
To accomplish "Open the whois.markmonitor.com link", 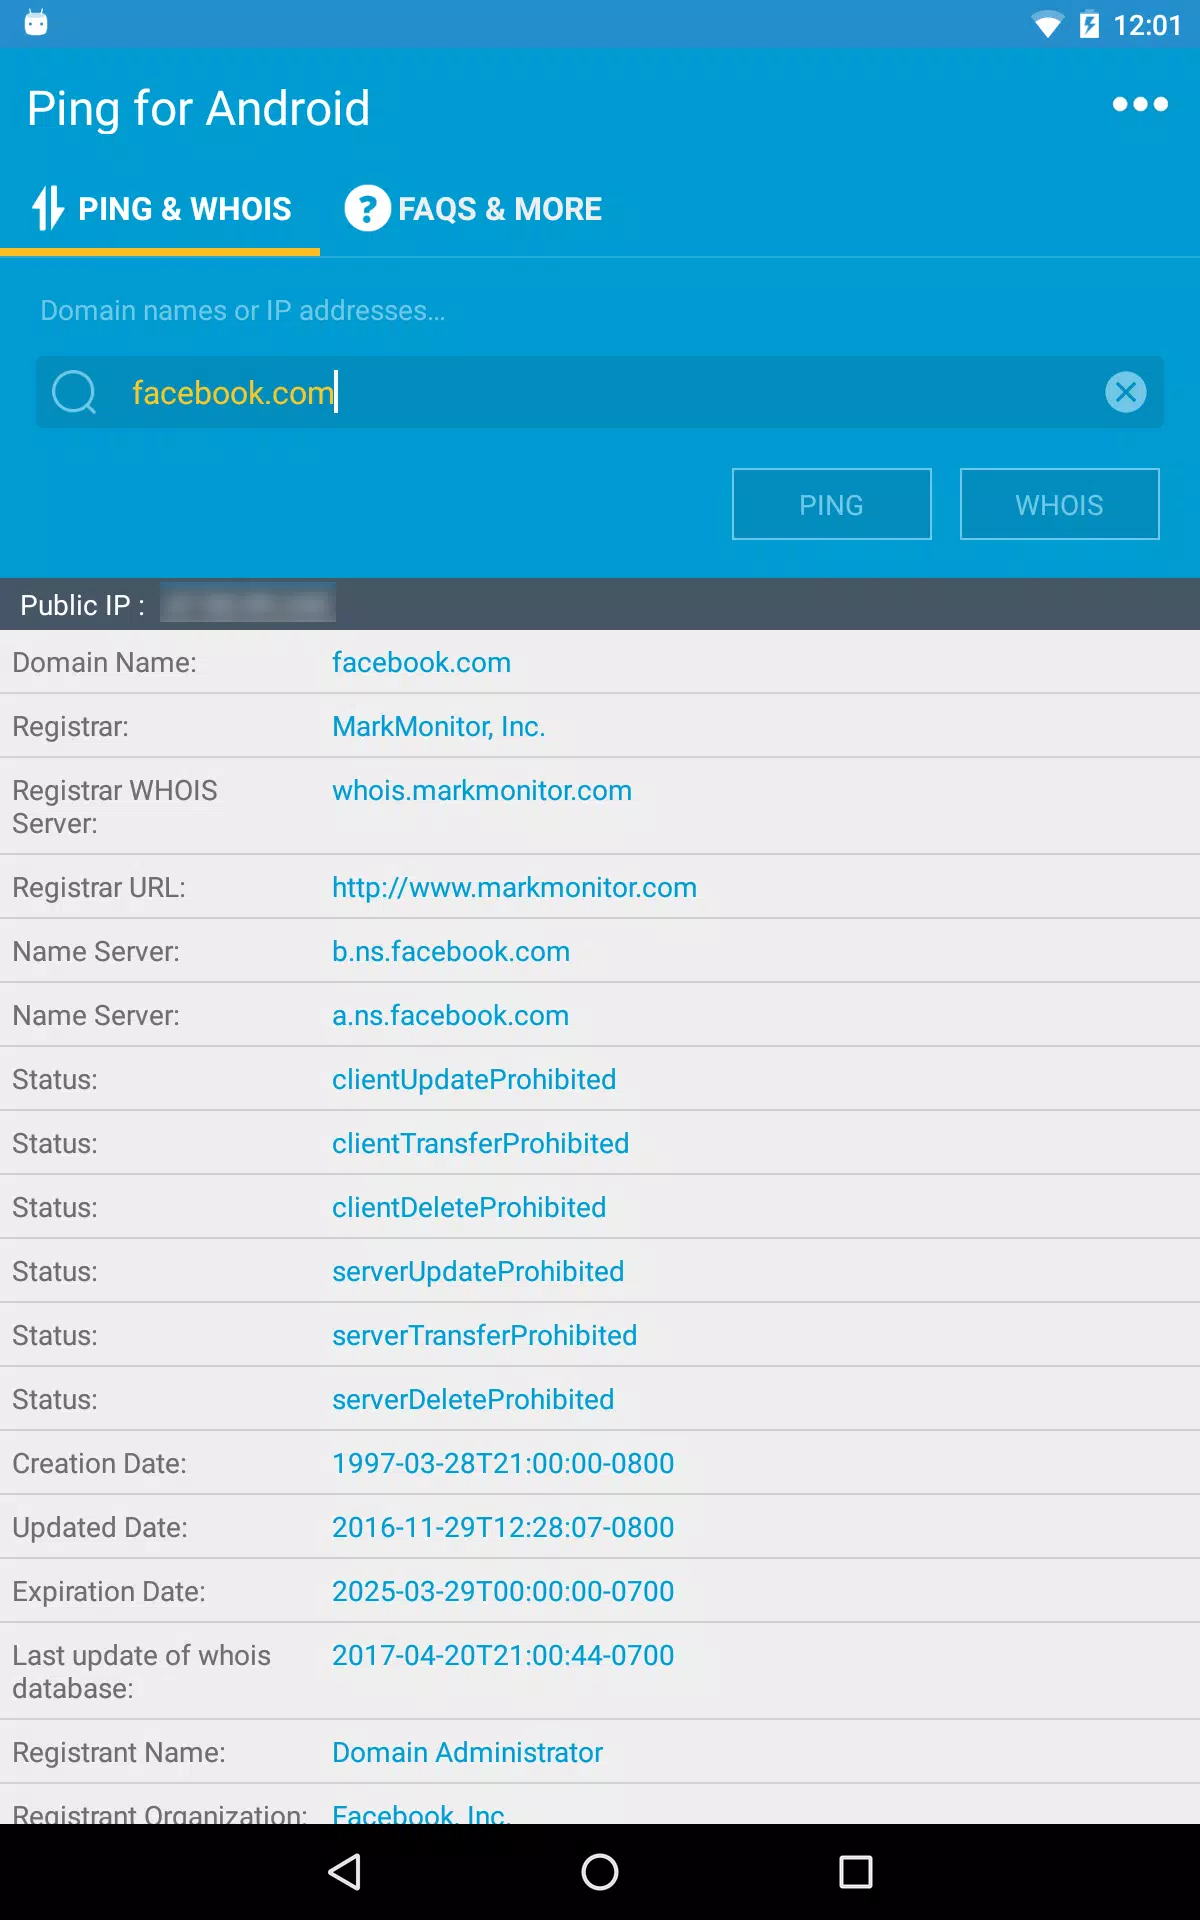I will 482,790.
